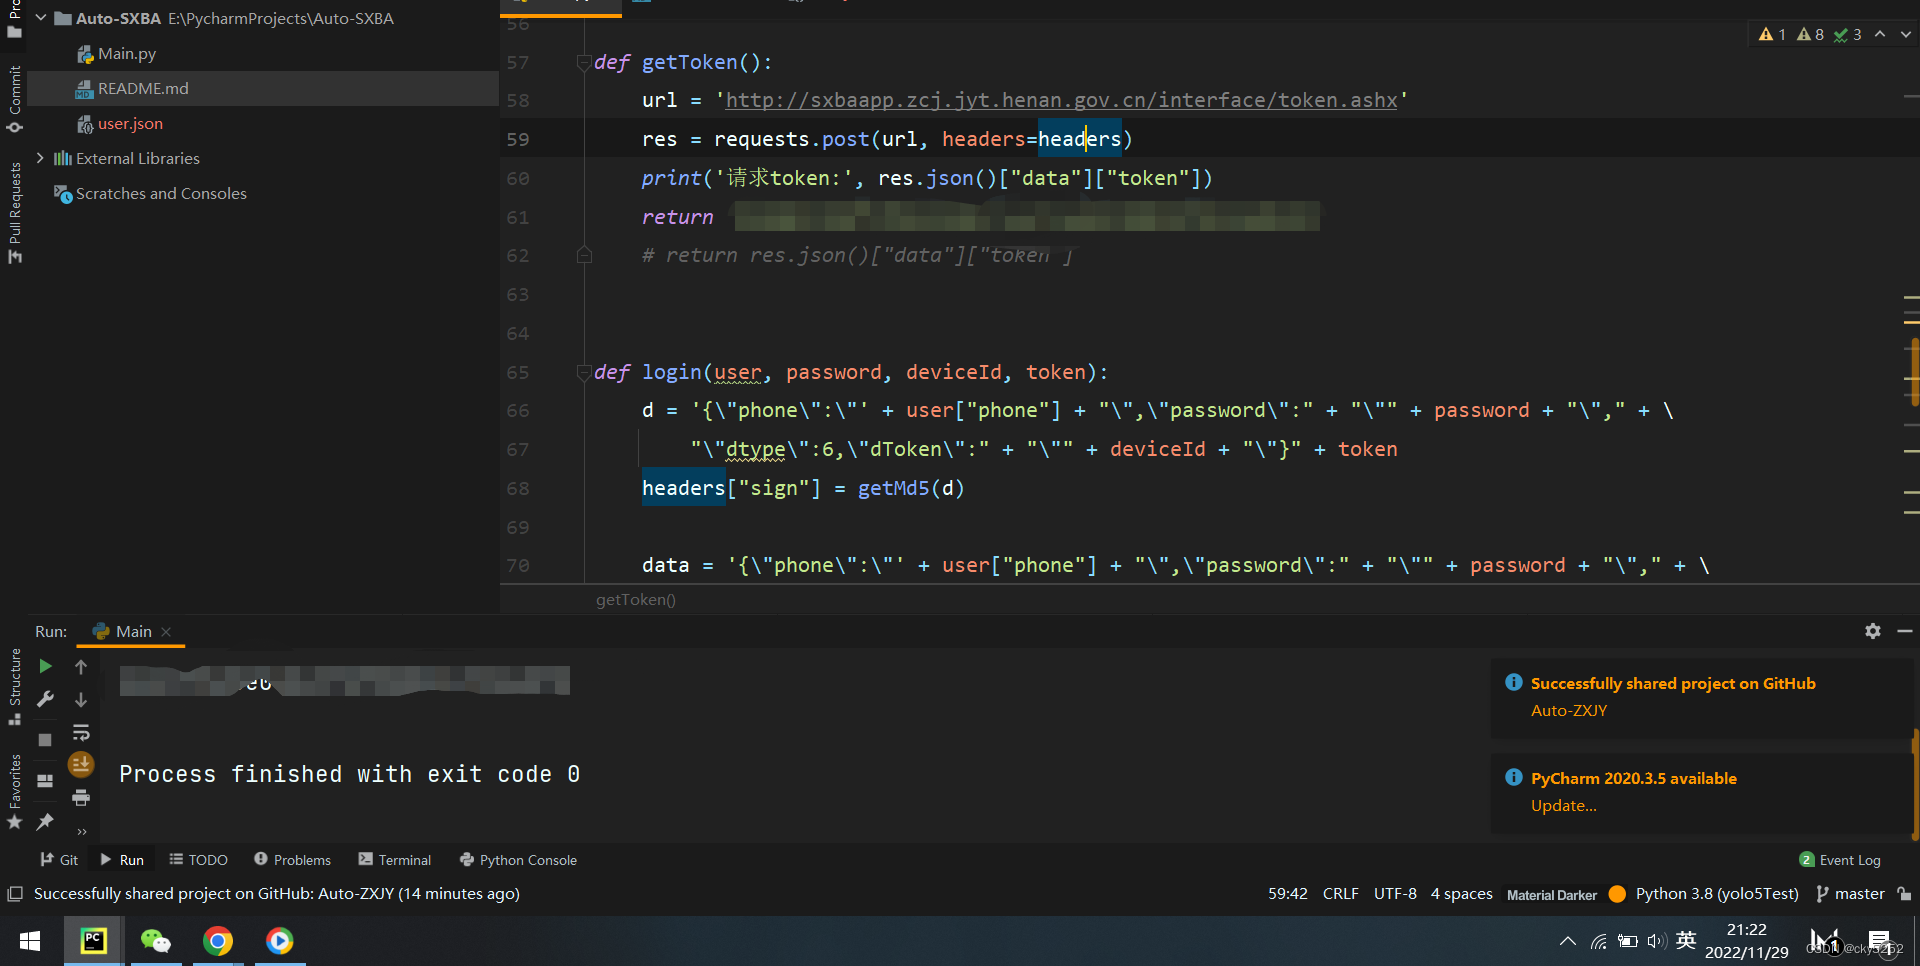Viewport: 1920px width, 966px height.
Task: Click the typo indicator showing 3
Action: pyautogui.click(x=1848, y=34)
